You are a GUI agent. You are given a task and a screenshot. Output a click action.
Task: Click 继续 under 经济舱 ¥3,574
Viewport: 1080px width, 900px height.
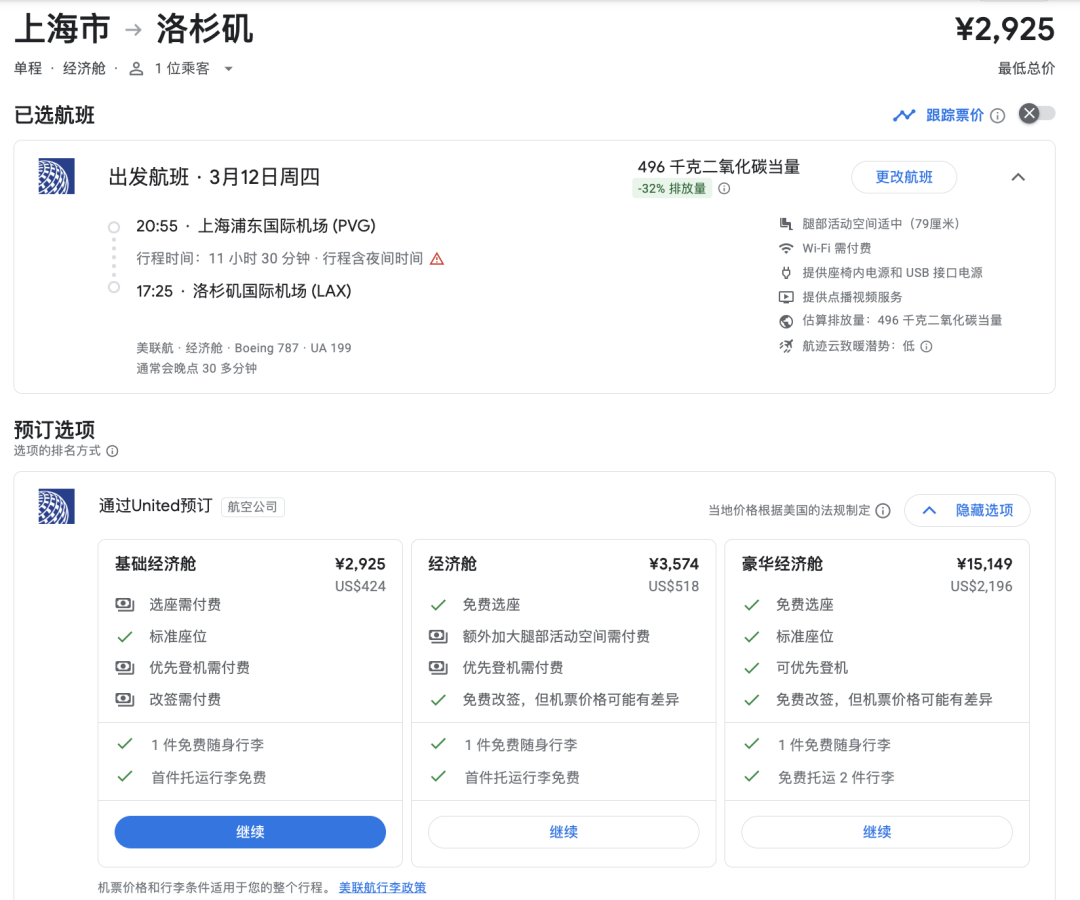[563, 832]
